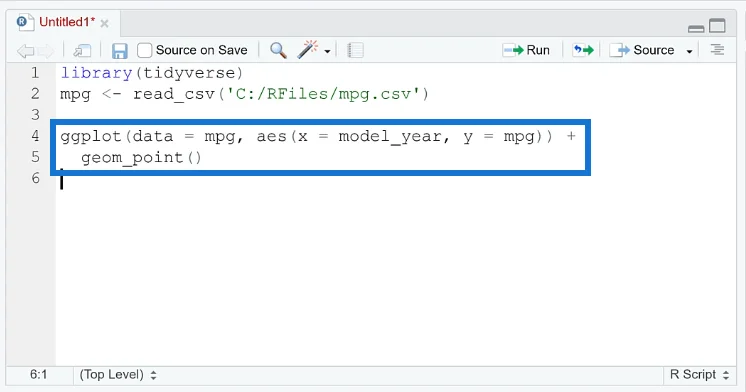
Task: Place cursor in library(tidyverse) line
Action: [x=152, y=73]
